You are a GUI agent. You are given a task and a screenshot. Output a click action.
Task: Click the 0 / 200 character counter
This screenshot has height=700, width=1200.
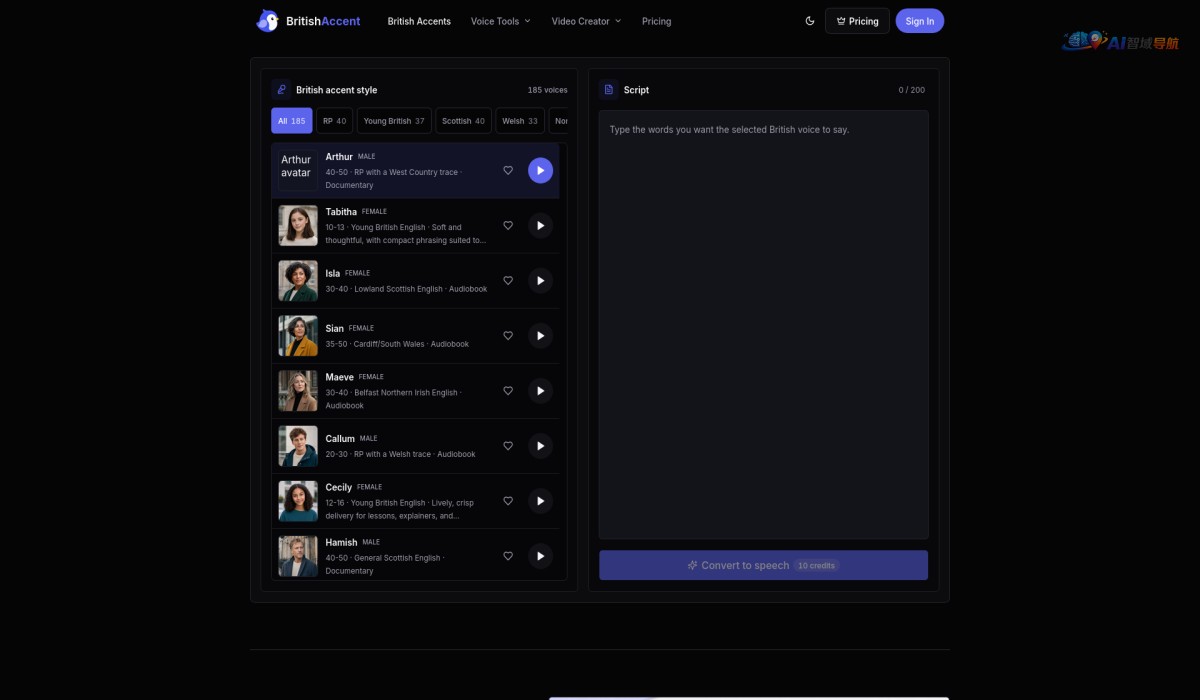tap(912, 90)
